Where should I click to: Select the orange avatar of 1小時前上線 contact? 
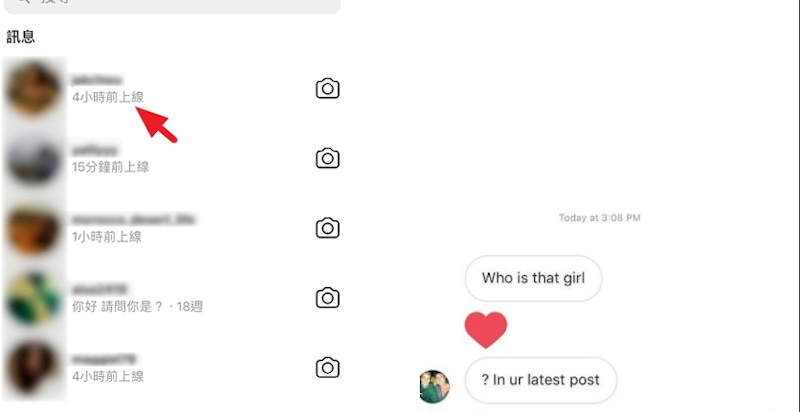tap(34, 228)
